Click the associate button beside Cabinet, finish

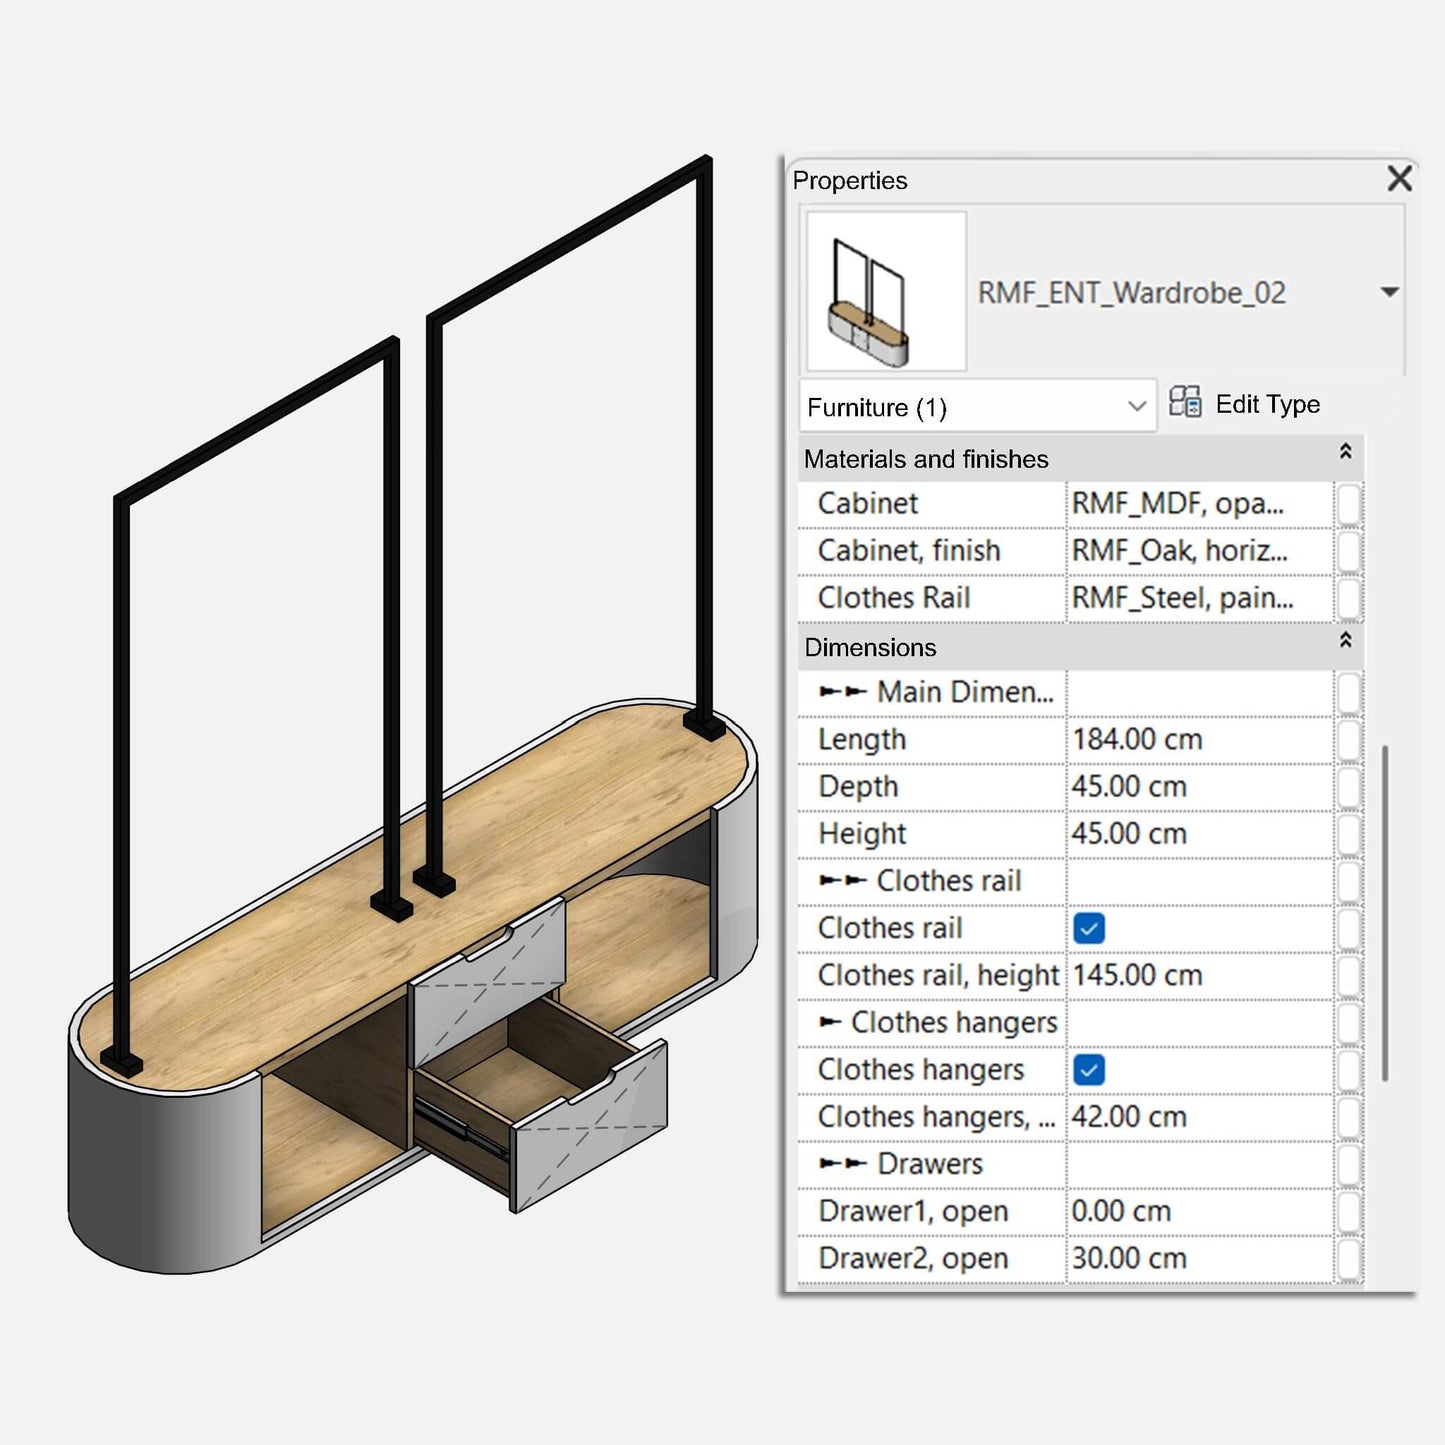(1349, 550)
